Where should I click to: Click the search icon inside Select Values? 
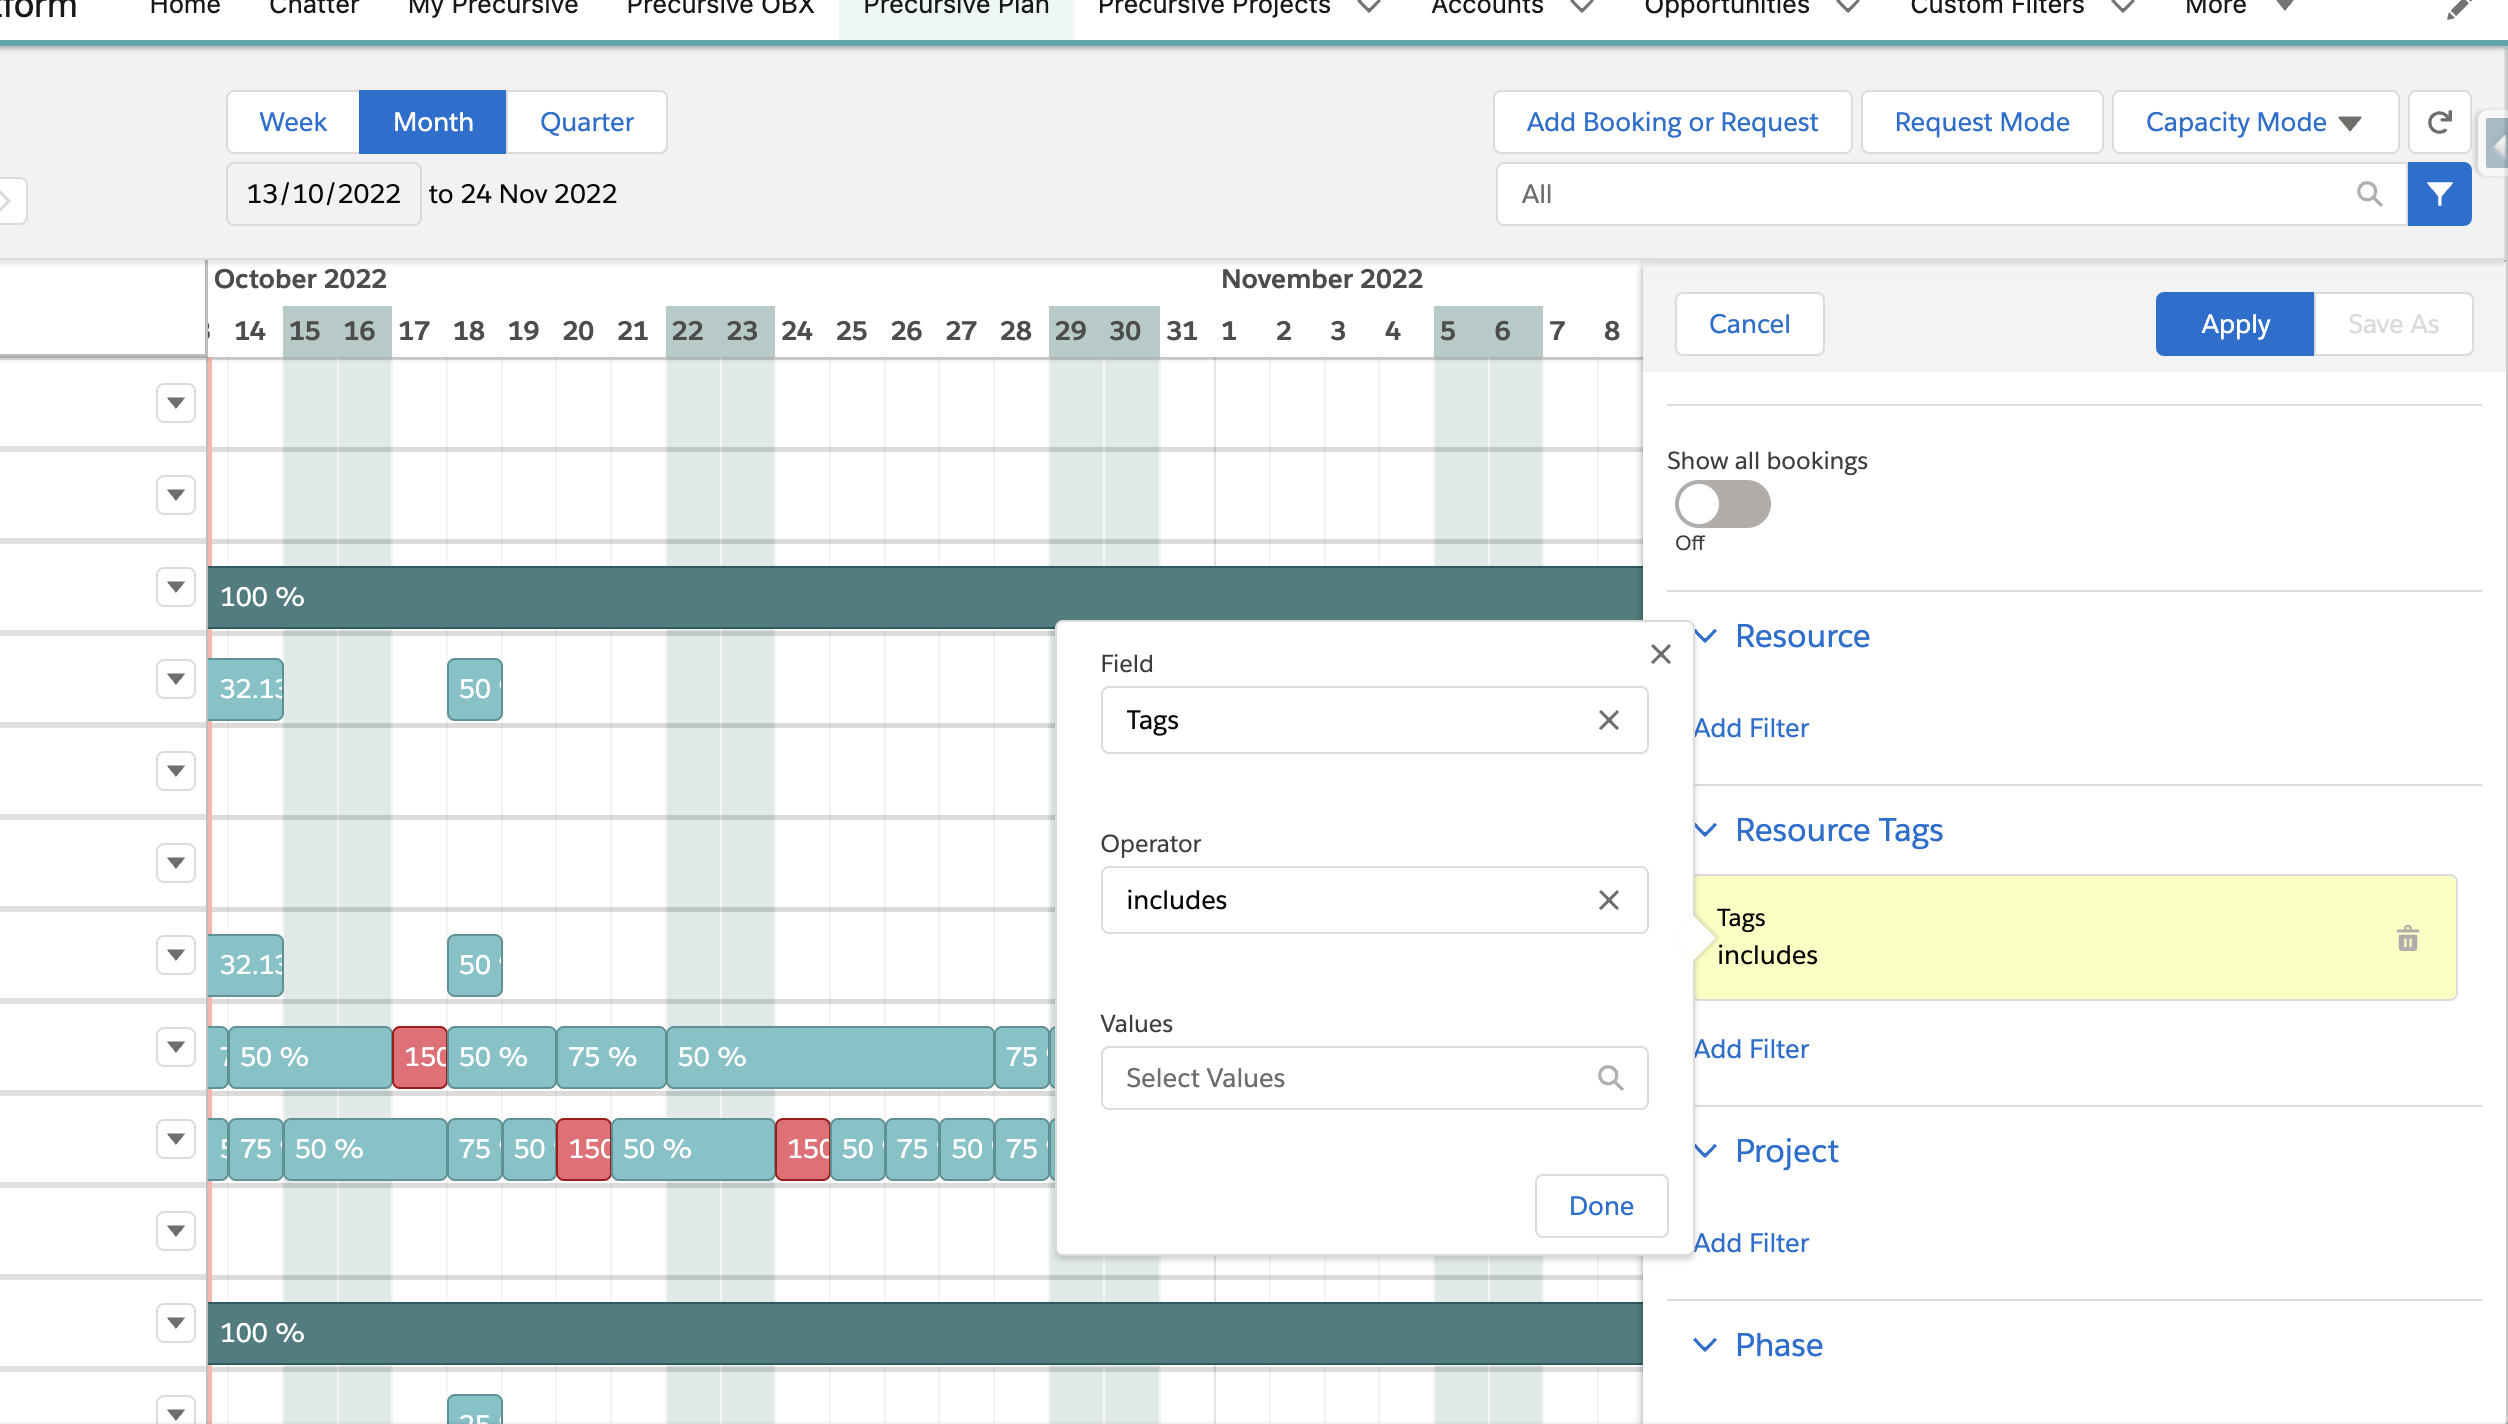pos(1611,1078)
